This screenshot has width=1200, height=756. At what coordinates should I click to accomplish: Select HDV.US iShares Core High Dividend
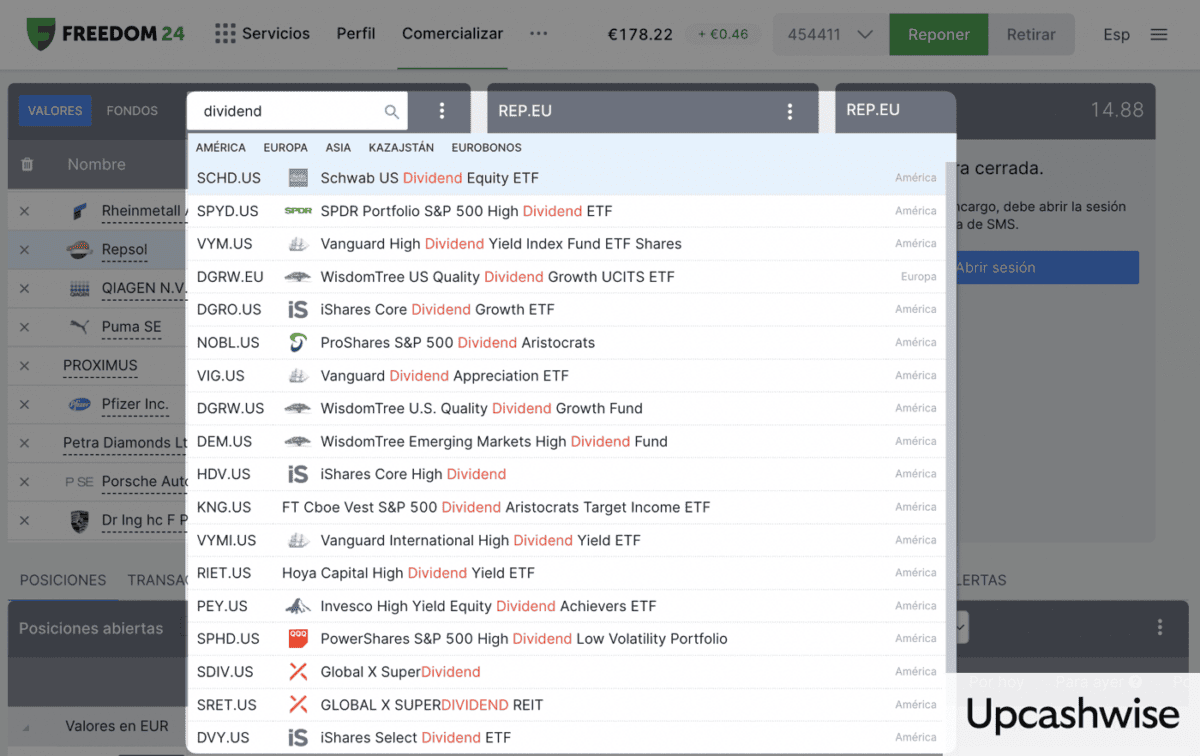point(566,474)
